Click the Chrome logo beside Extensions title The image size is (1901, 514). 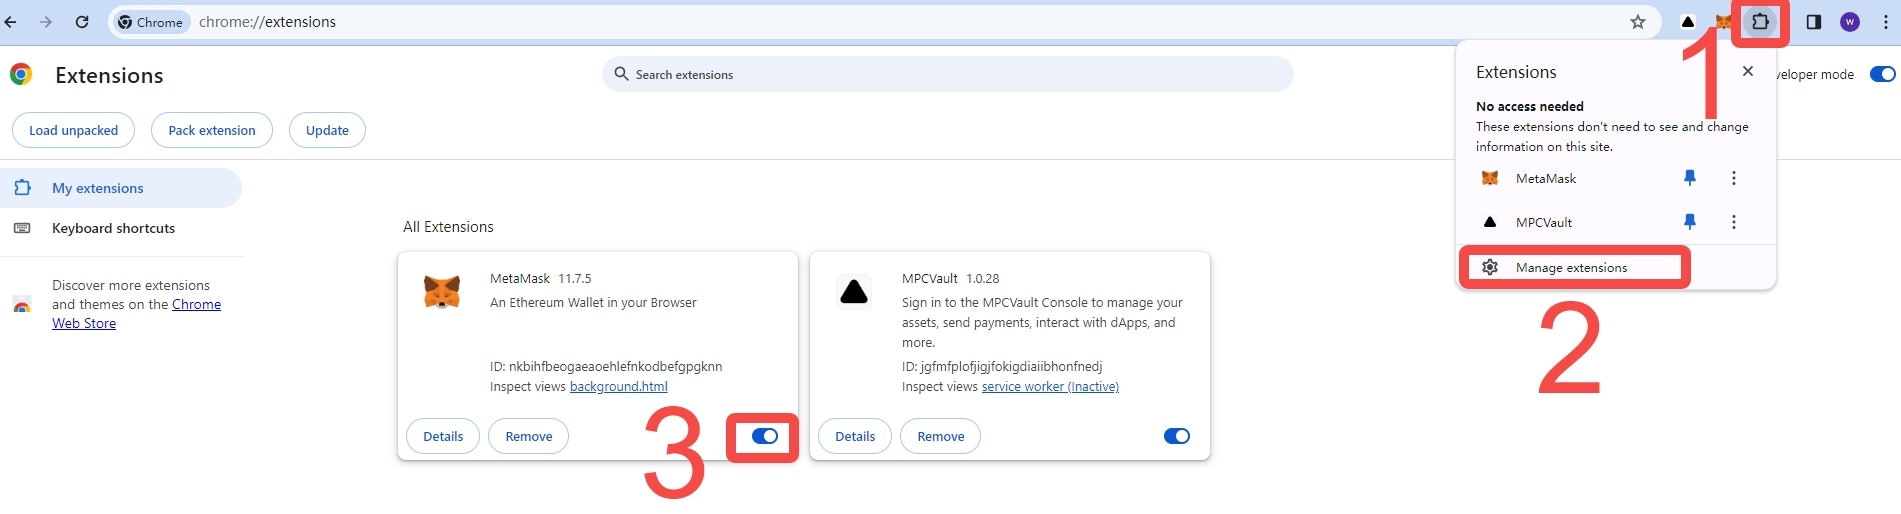21,74
